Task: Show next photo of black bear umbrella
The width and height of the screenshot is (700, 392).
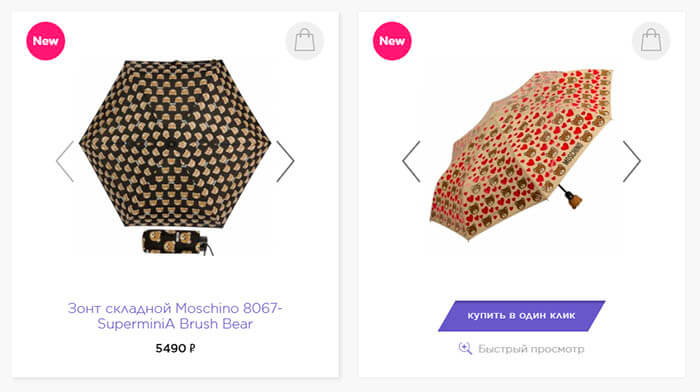Action: pyautogui.click(x=285, y=161)
